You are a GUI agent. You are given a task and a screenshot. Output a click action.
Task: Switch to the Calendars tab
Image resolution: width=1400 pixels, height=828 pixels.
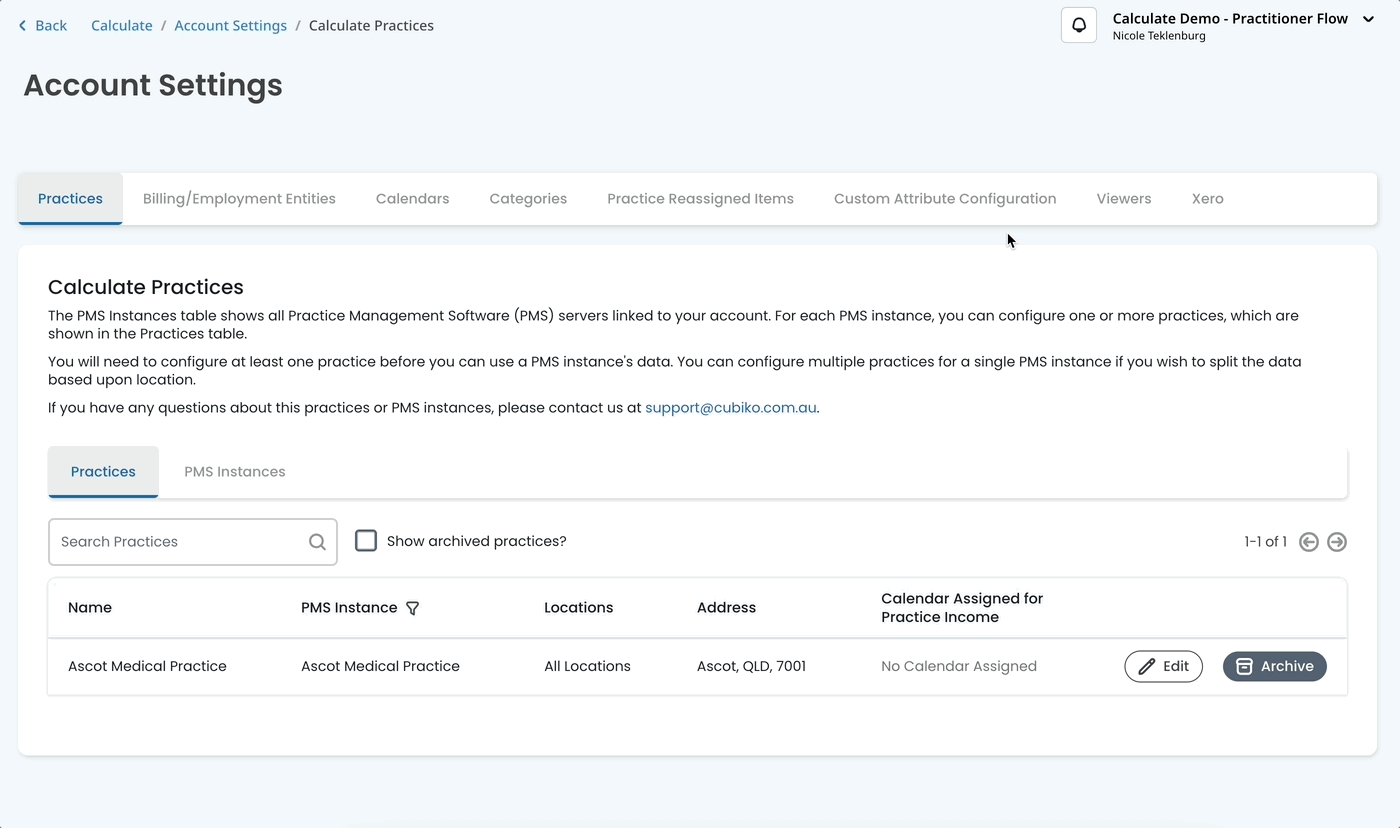tap(412, 199)
